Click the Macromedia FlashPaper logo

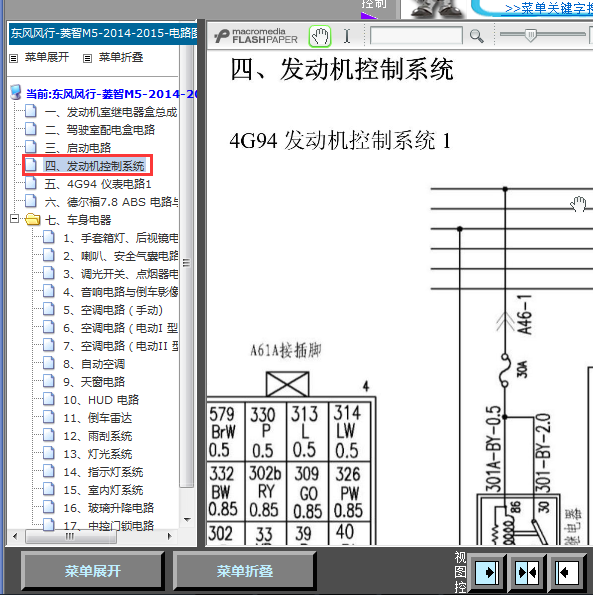point(256,36)
